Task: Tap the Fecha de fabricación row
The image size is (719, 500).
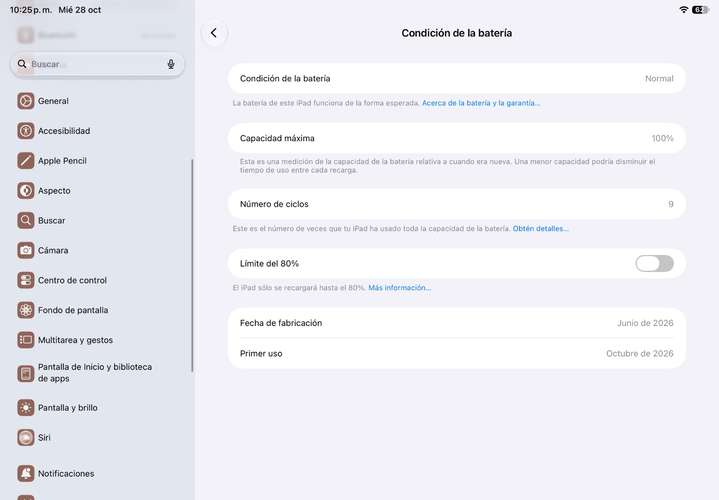Action: (x=457, y=323)
